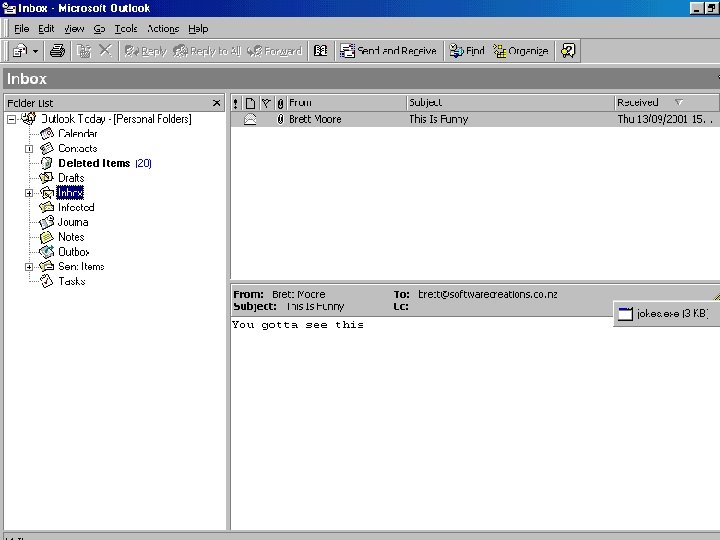Click the recipient email address in preview
The image size is (720, 540).
click(x=488, y=294)
